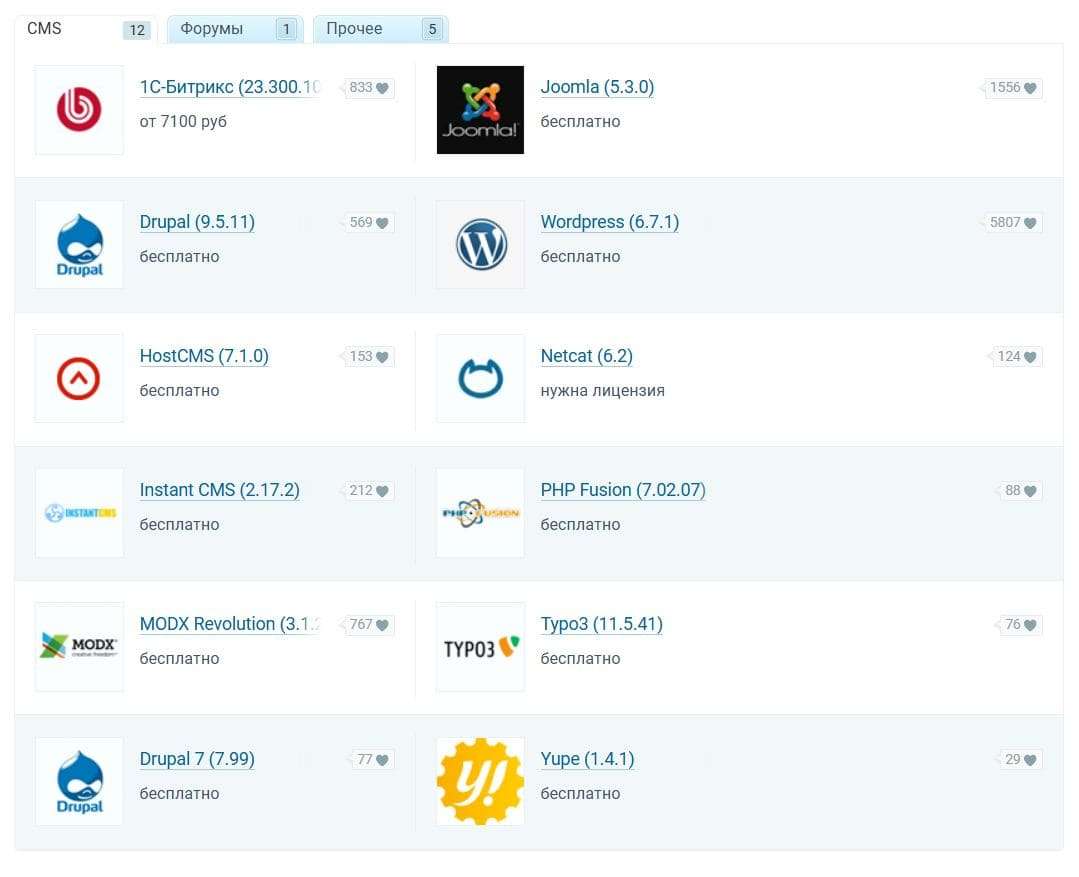Open the MODX Revolution link
This screenshot has height=877, width=1079.
coord(230,624)
